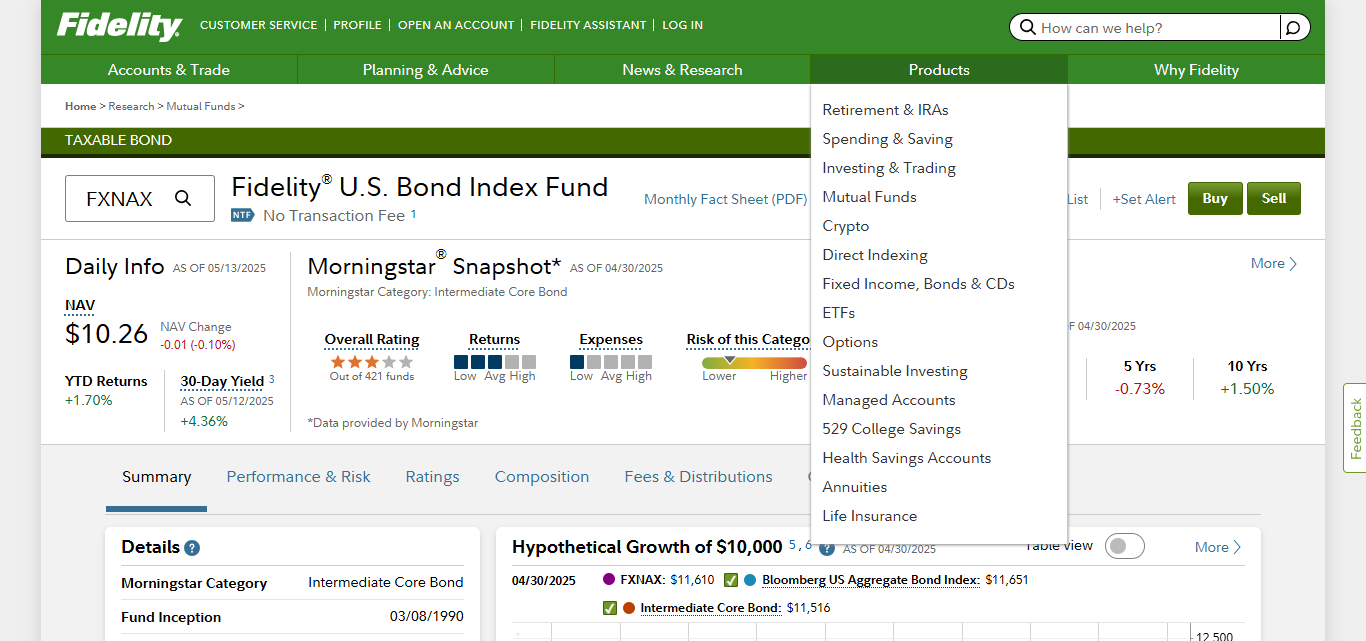Click the FXNAX symbol input field
Viewport: 1366px width, 641px height.
coord(140,198)
